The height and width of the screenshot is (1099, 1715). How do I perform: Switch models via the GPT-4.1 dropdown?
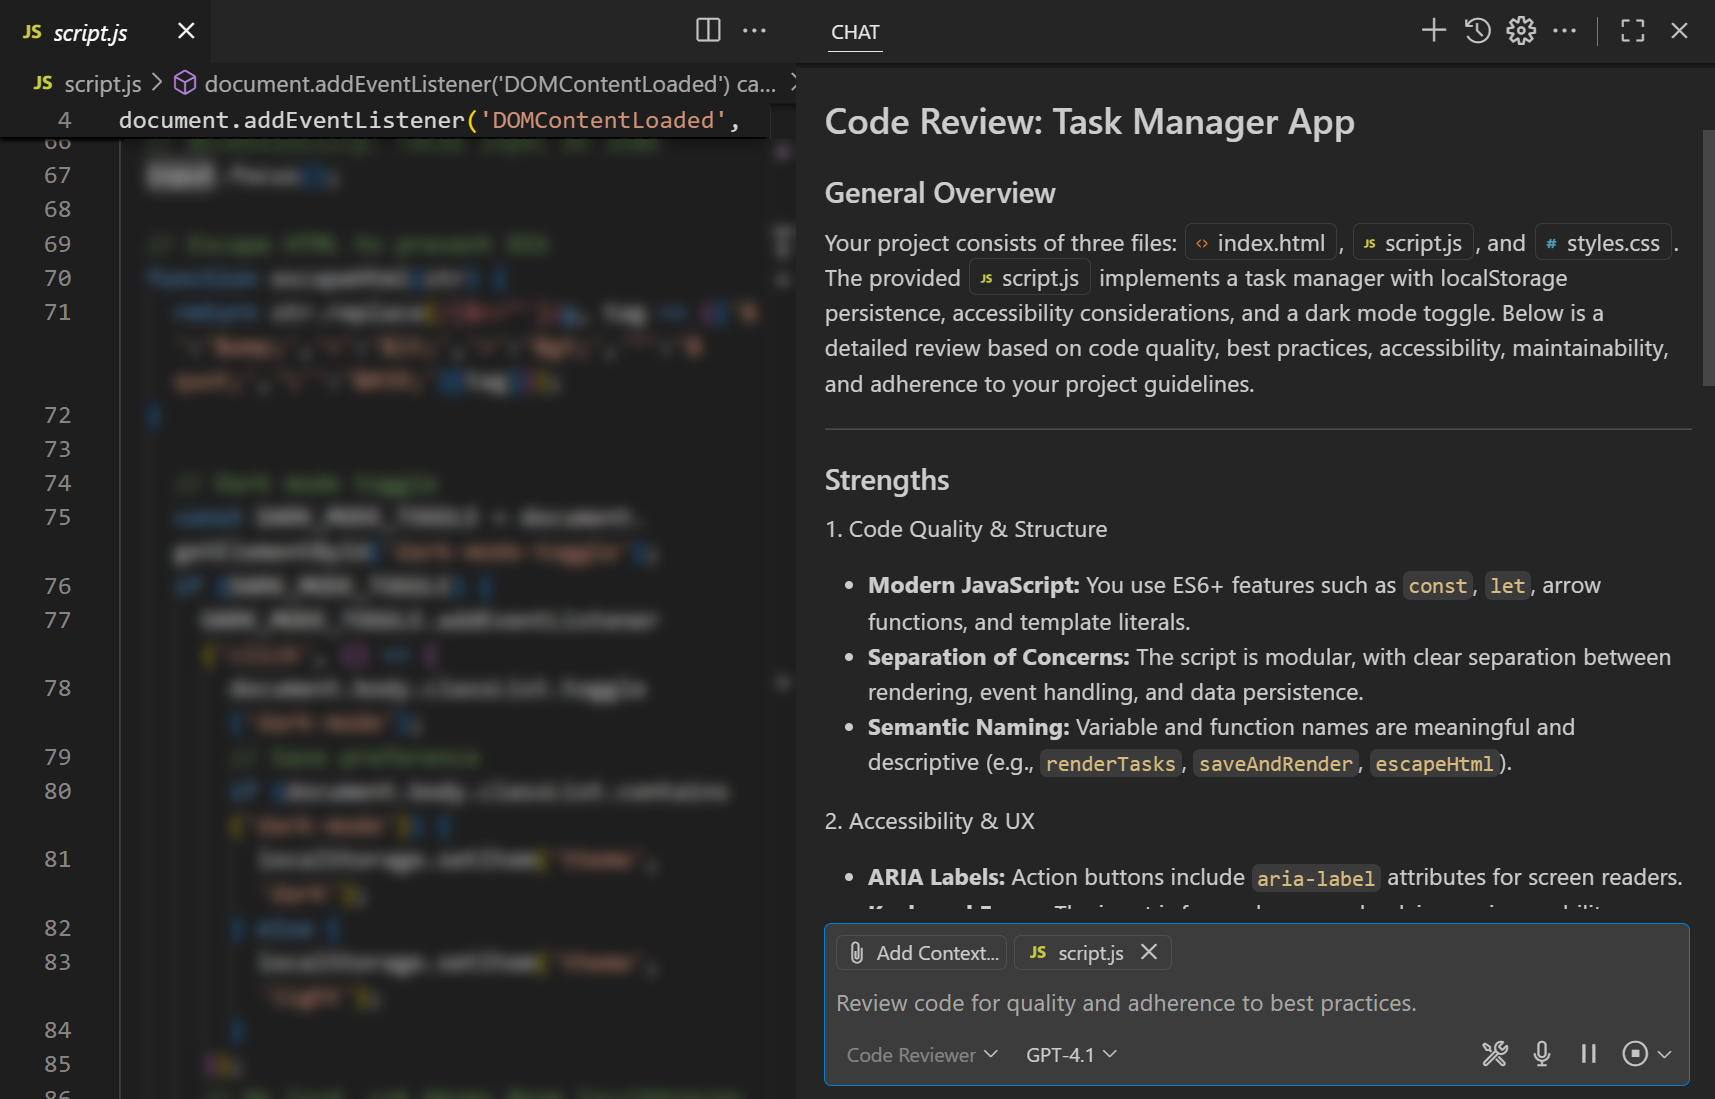coord(1069,1054)
